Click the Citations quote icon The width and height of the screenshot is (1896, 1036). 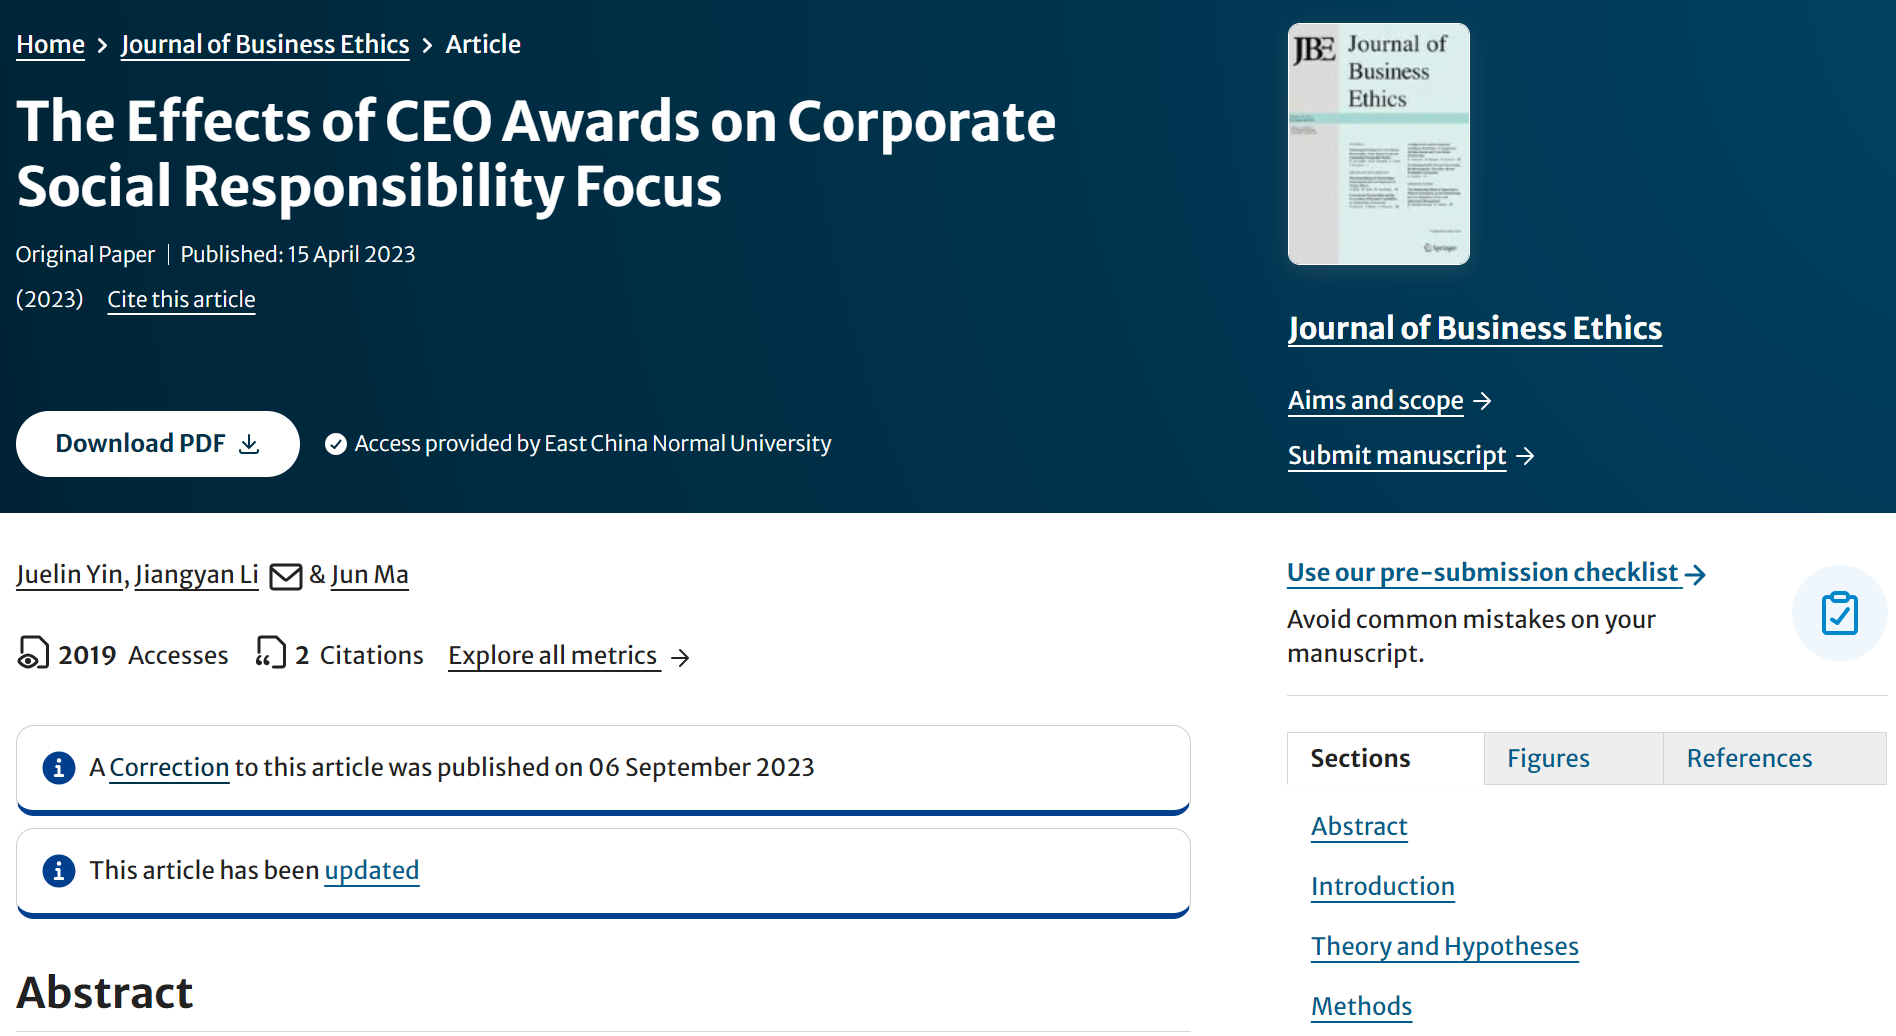point(270,653)
